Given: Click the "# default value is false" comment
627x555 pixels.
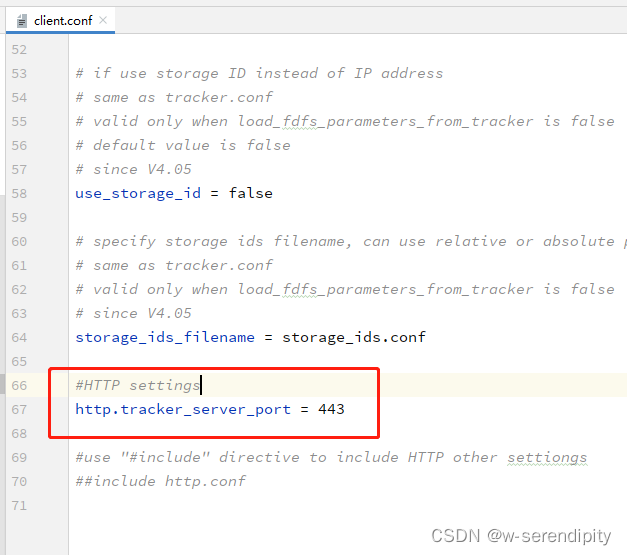Looking at the screenshot, I should coord(182,145).
